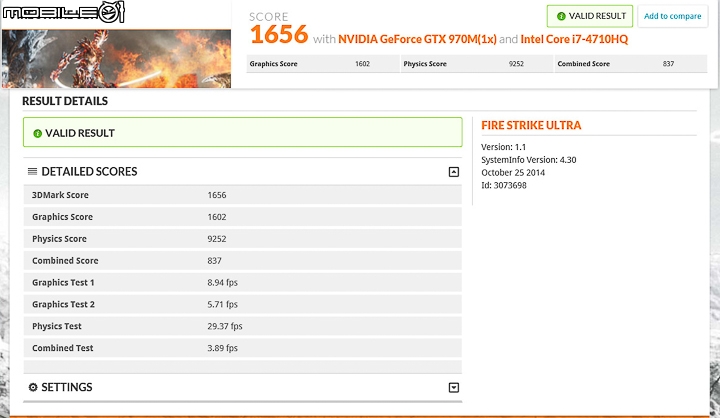Collapse the Detailed Scores section
The width and height of the screenshot is (720, 418).
454,172
